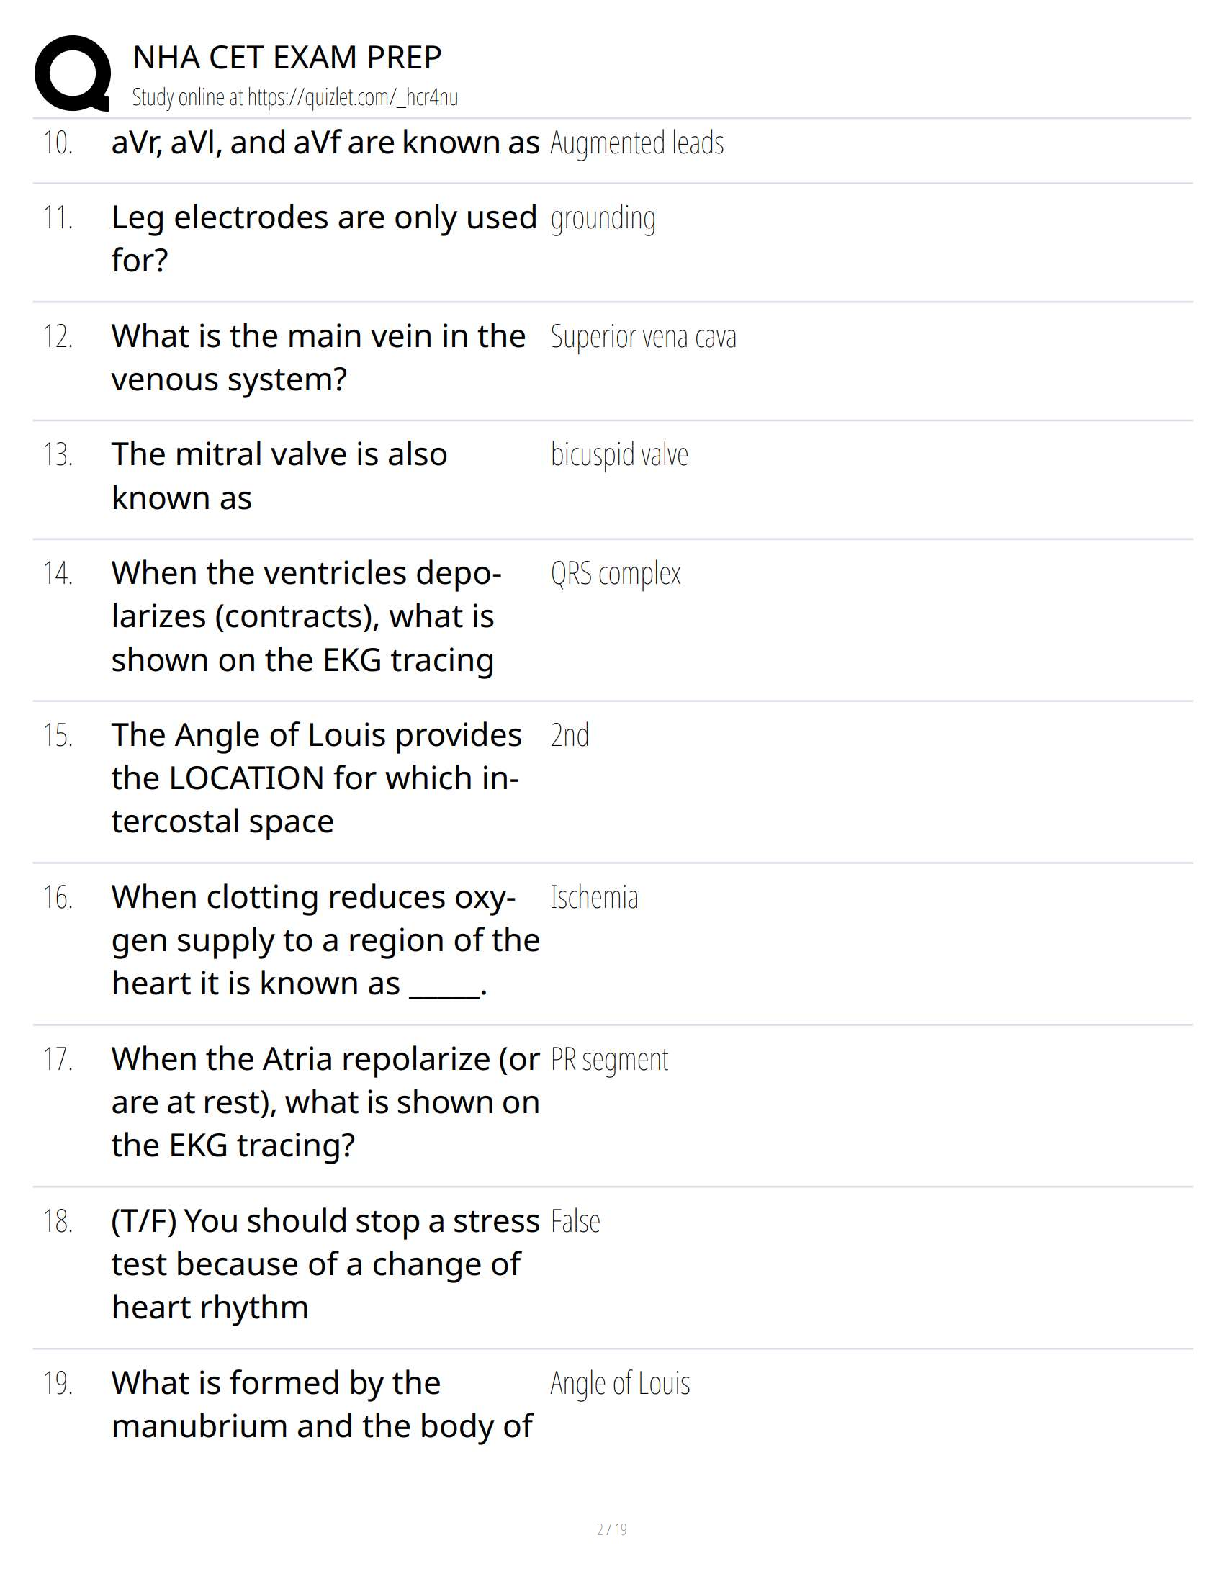
Task: Select the 'PR segment' answer
Action: point(609,1060)
